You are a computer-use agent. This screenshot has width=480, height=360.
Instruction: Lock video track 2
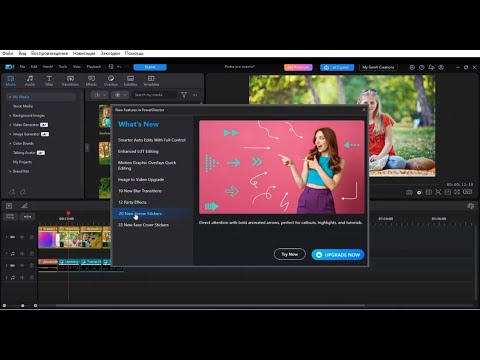32,265
